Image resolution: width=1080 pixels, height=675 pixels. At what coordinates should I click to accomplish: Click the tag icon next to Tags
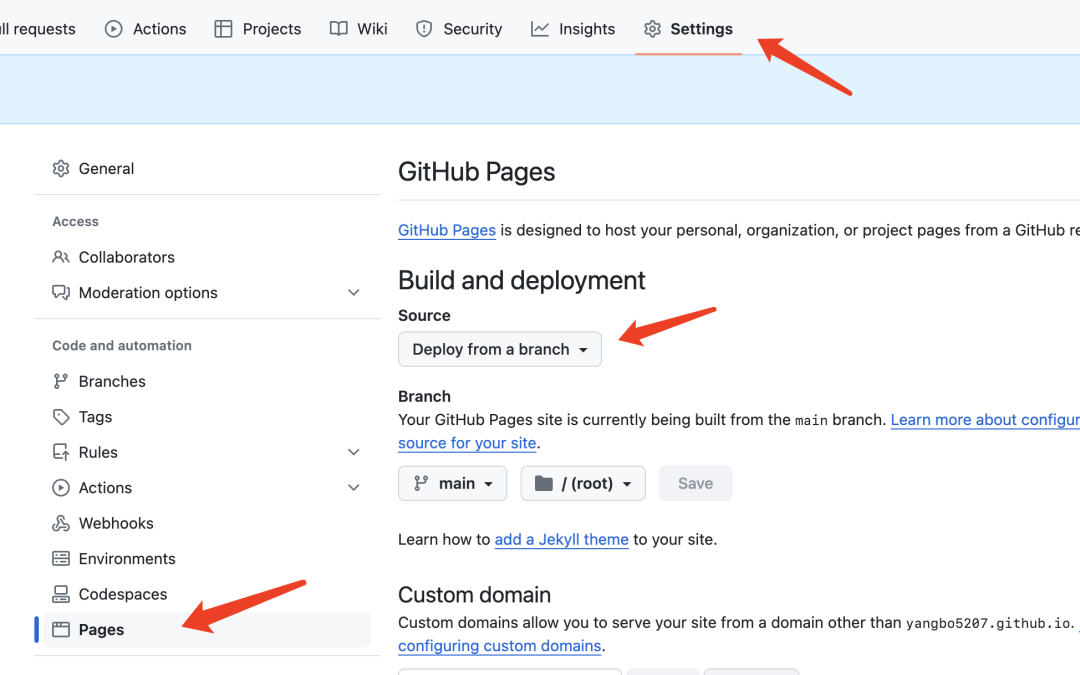(61, 417)
